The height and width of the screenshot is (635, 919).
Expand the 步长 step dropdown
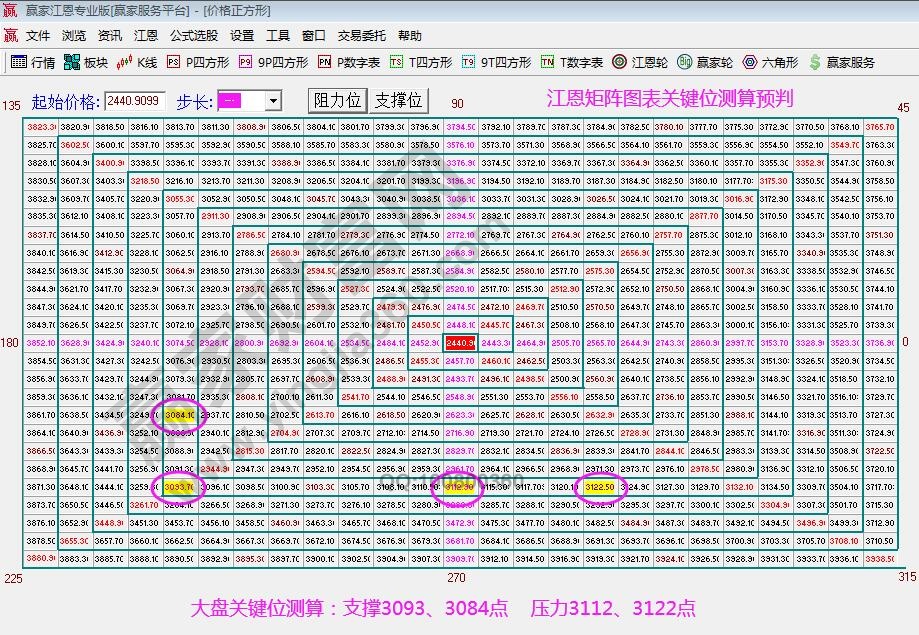click(272, 100)
